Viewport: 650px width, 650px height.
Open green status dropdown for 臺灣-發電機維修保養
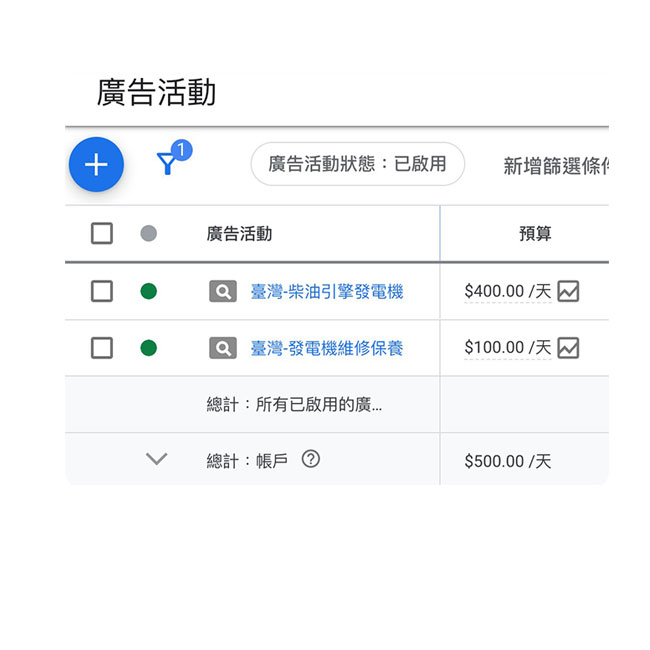point(149,348)
